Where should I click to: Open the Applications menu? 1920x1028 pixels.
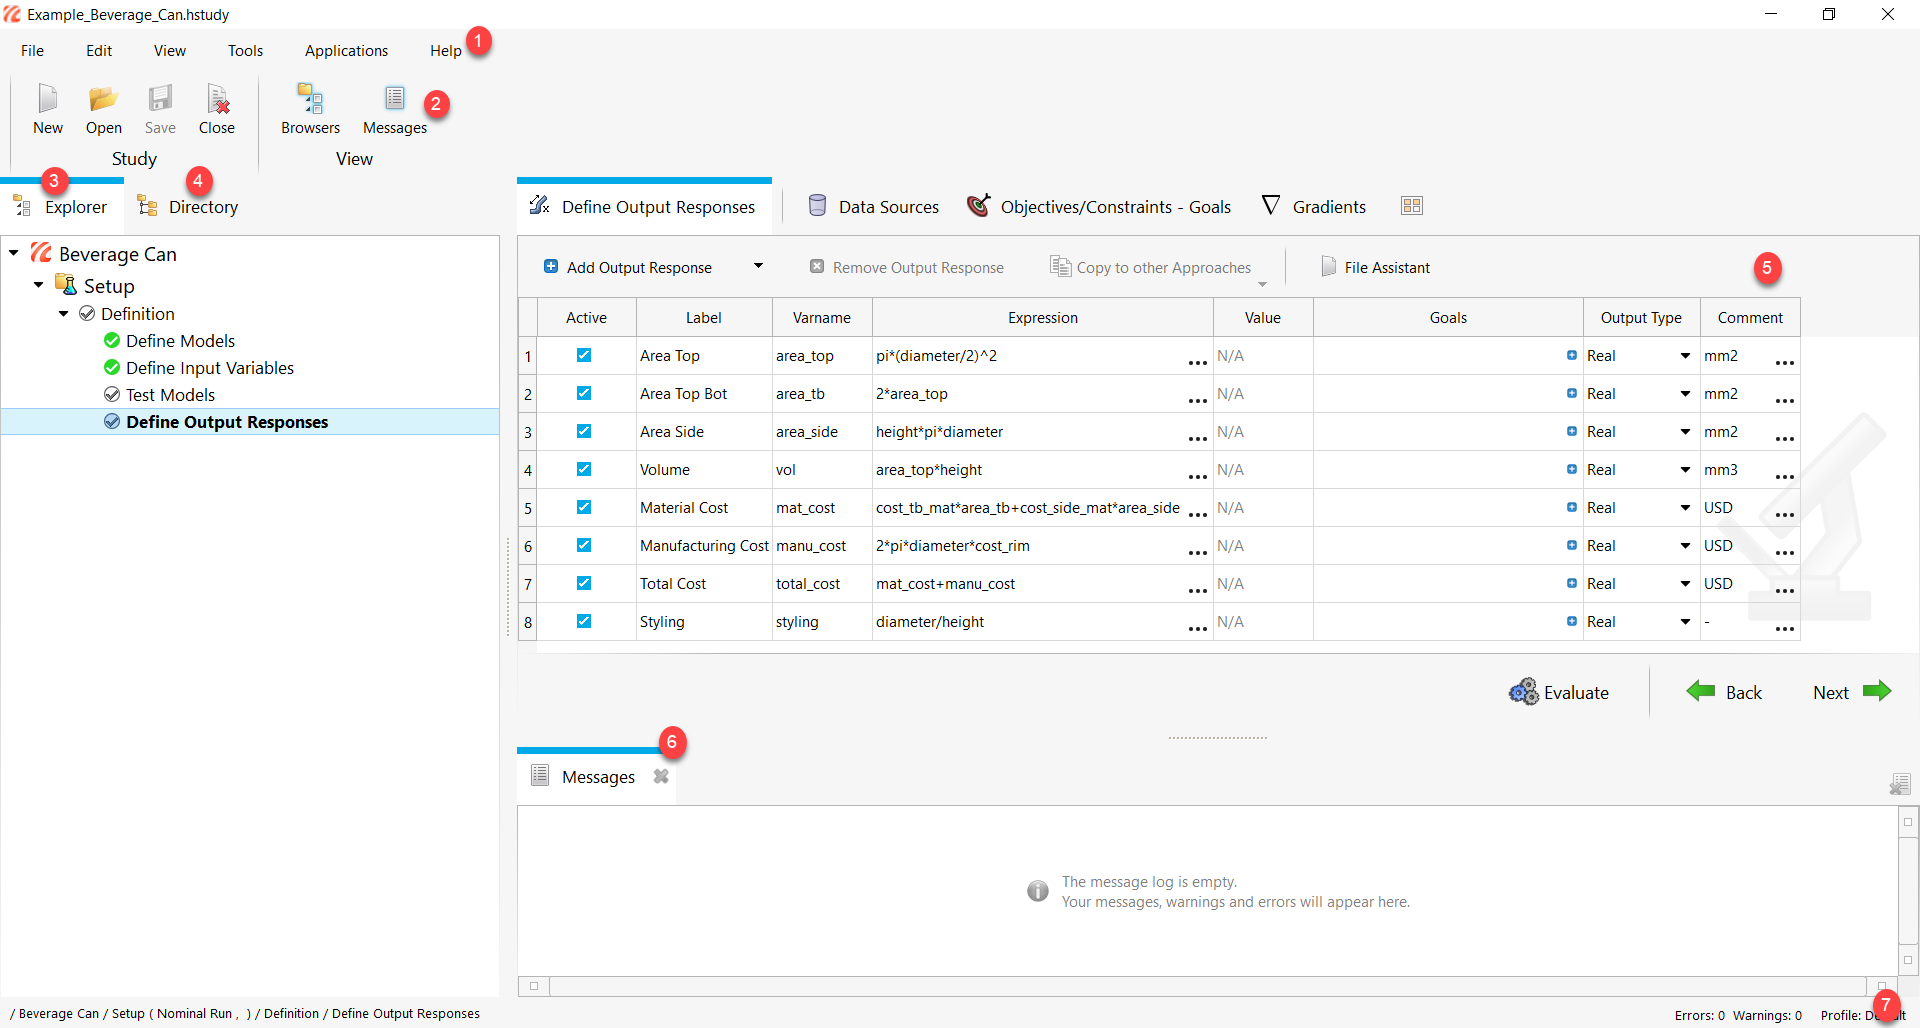pyautogui.click(x=346, y=51)
